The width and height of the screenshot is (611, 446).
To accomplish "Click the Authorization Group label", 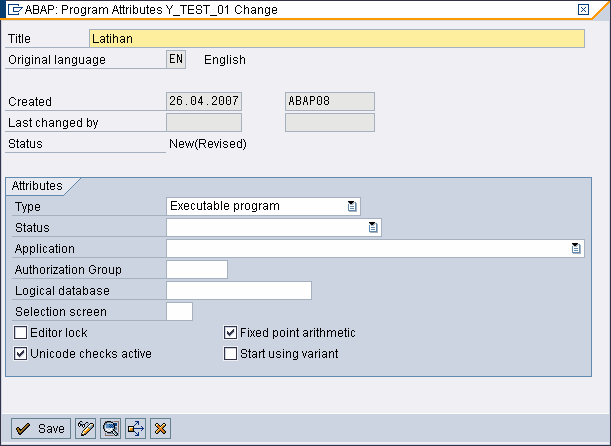I will click(68, 270).
